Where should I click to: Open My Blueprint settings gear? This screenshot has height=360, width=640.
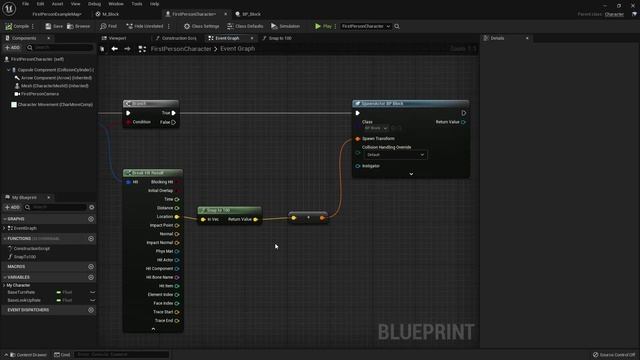pyautogui.click(x=92, y=207)
